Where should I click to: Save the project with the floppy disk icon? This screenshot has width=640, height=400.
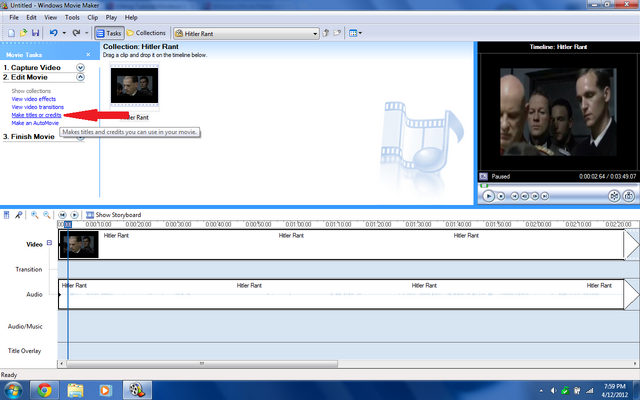(x=35, y=33)
